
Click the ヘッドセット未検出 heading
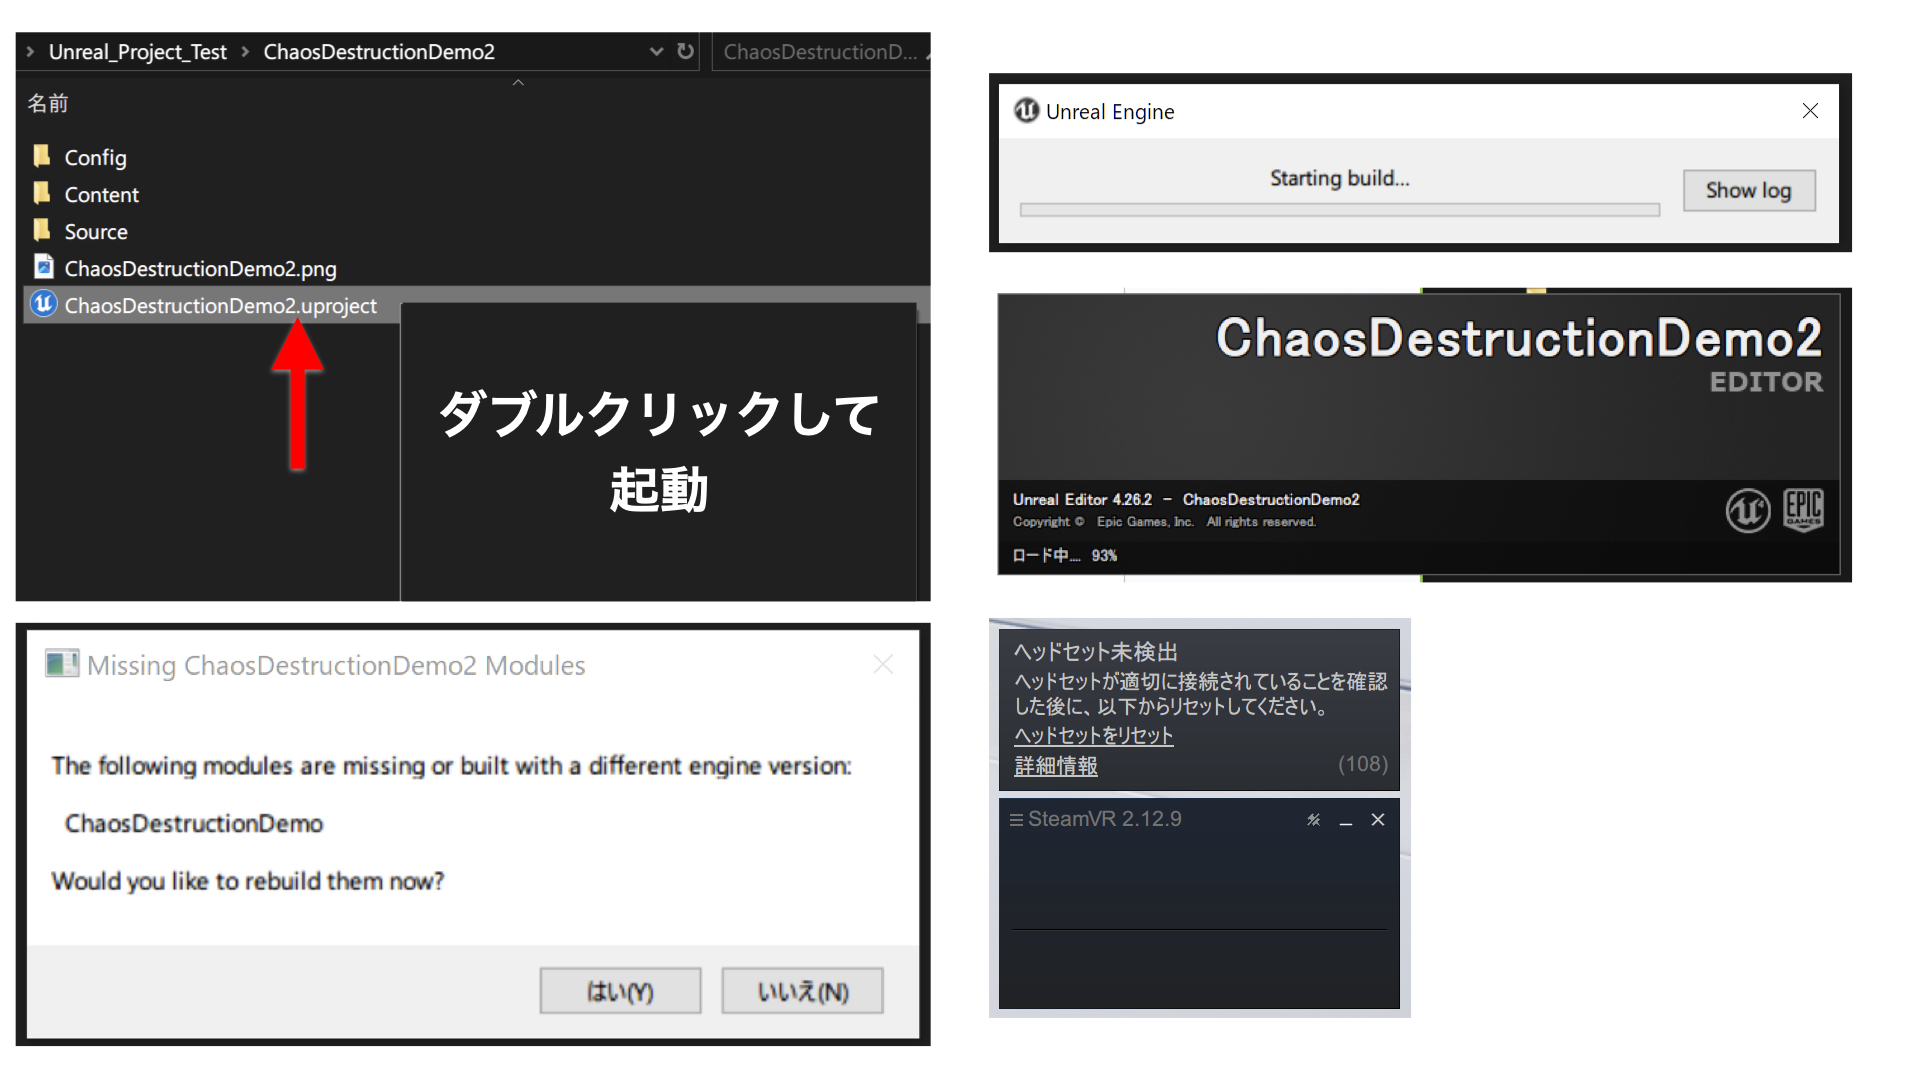pos(1095,652)
